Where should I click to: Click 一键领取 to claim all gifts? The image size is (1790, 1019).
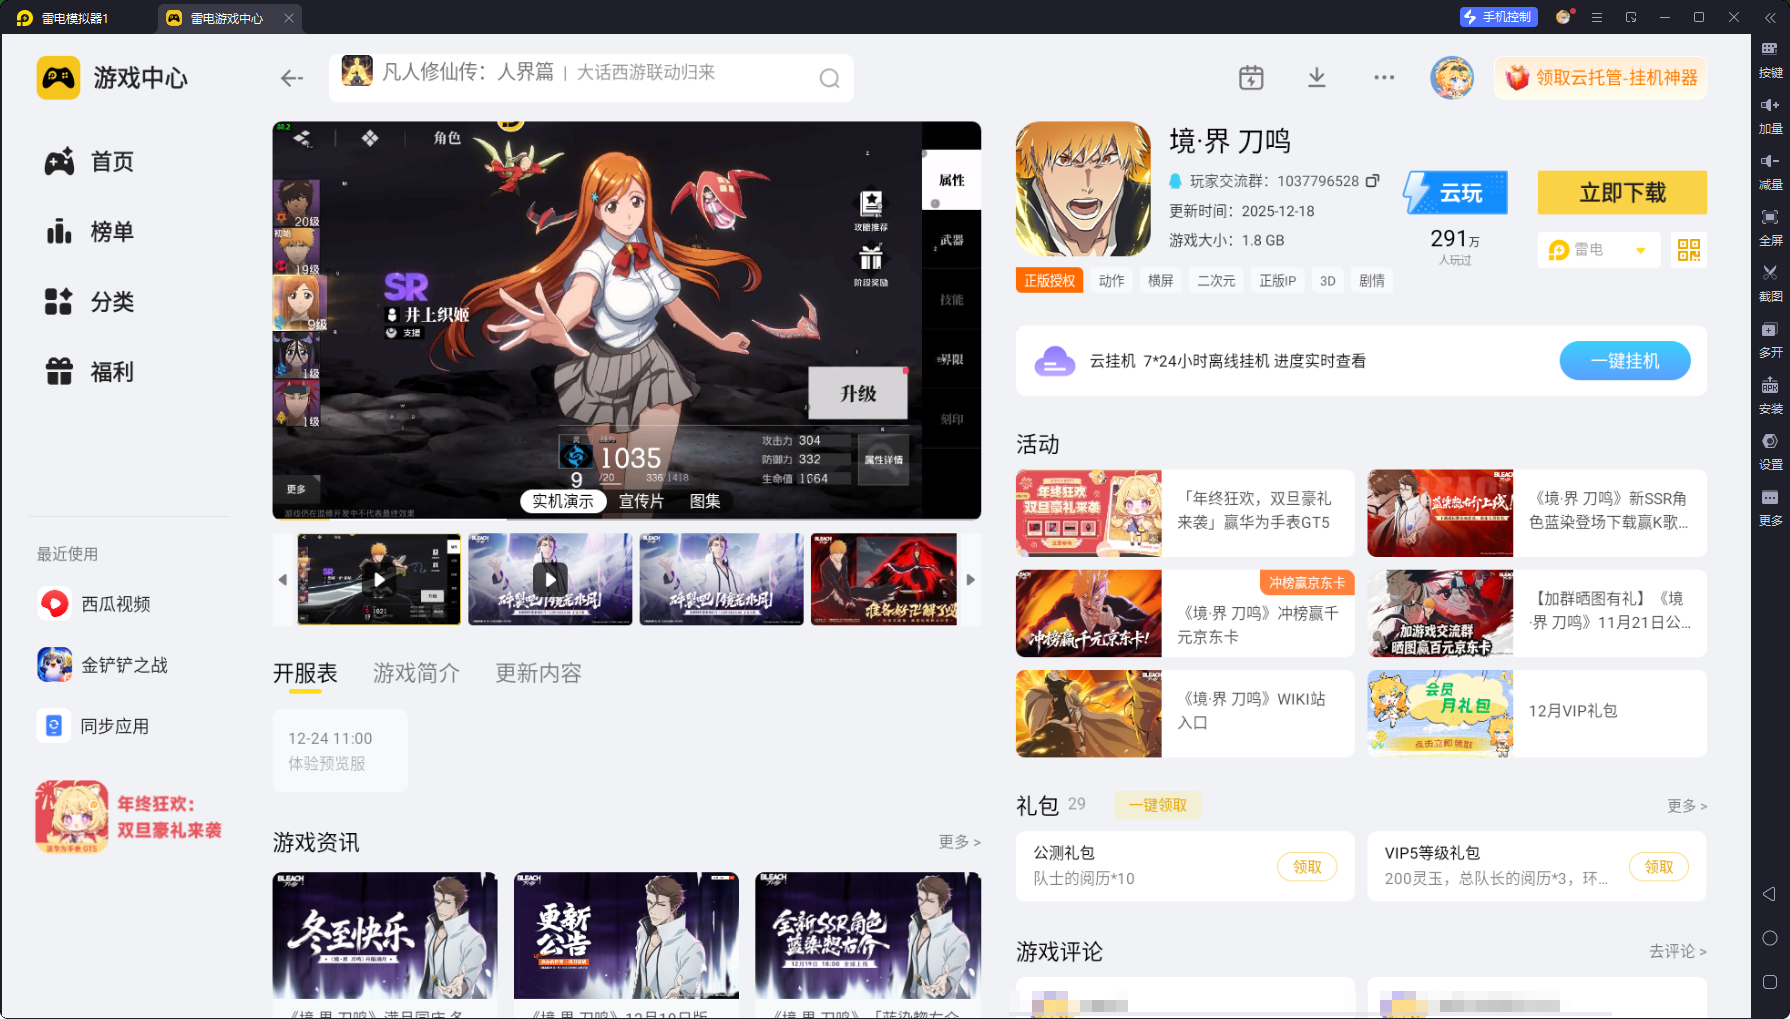1158,805
